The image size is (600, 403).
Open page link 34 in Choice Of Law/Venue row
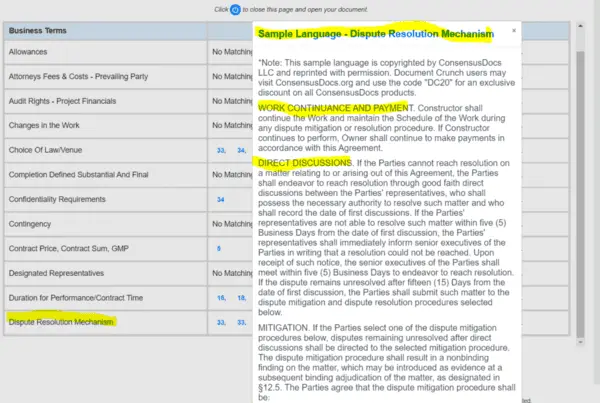(x=241, y=150)
